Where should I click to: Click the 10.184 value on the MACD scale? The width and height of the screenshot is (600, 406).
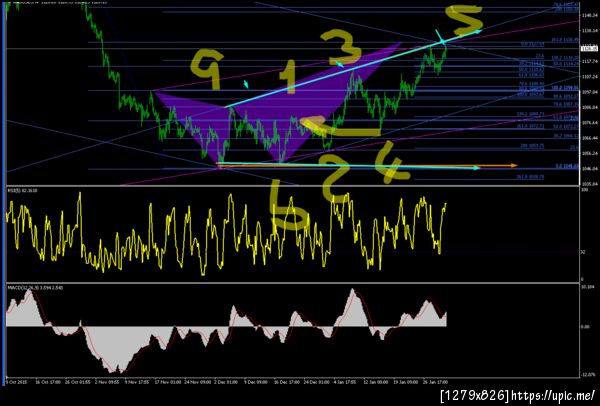[x=590, y=287]
